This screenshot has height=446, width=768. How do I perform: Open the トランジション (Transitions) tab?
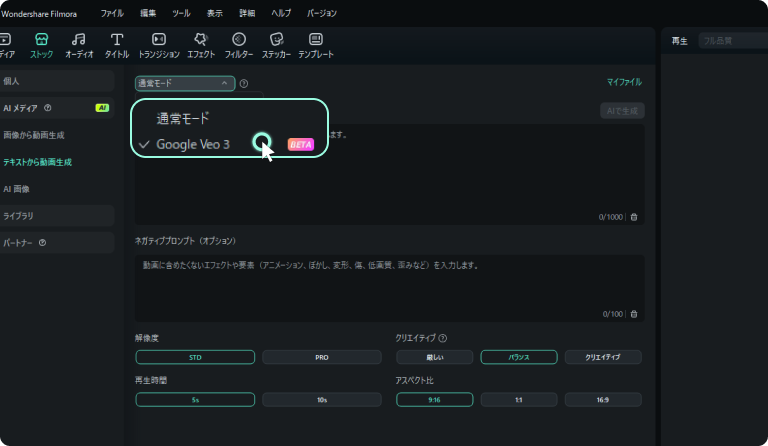tap(159, 46)
